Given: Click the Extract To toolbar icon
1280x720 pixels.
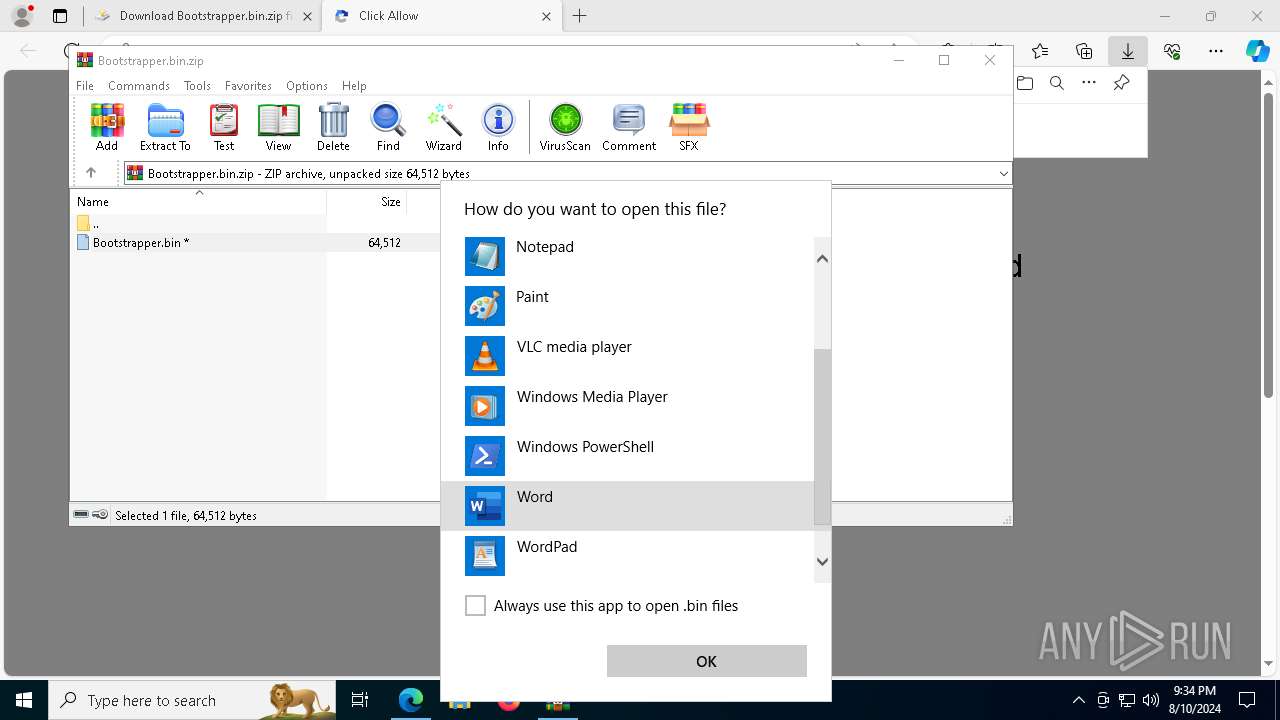Looking at the screenshot, I should pyautogui.click(x=165, y=127).
